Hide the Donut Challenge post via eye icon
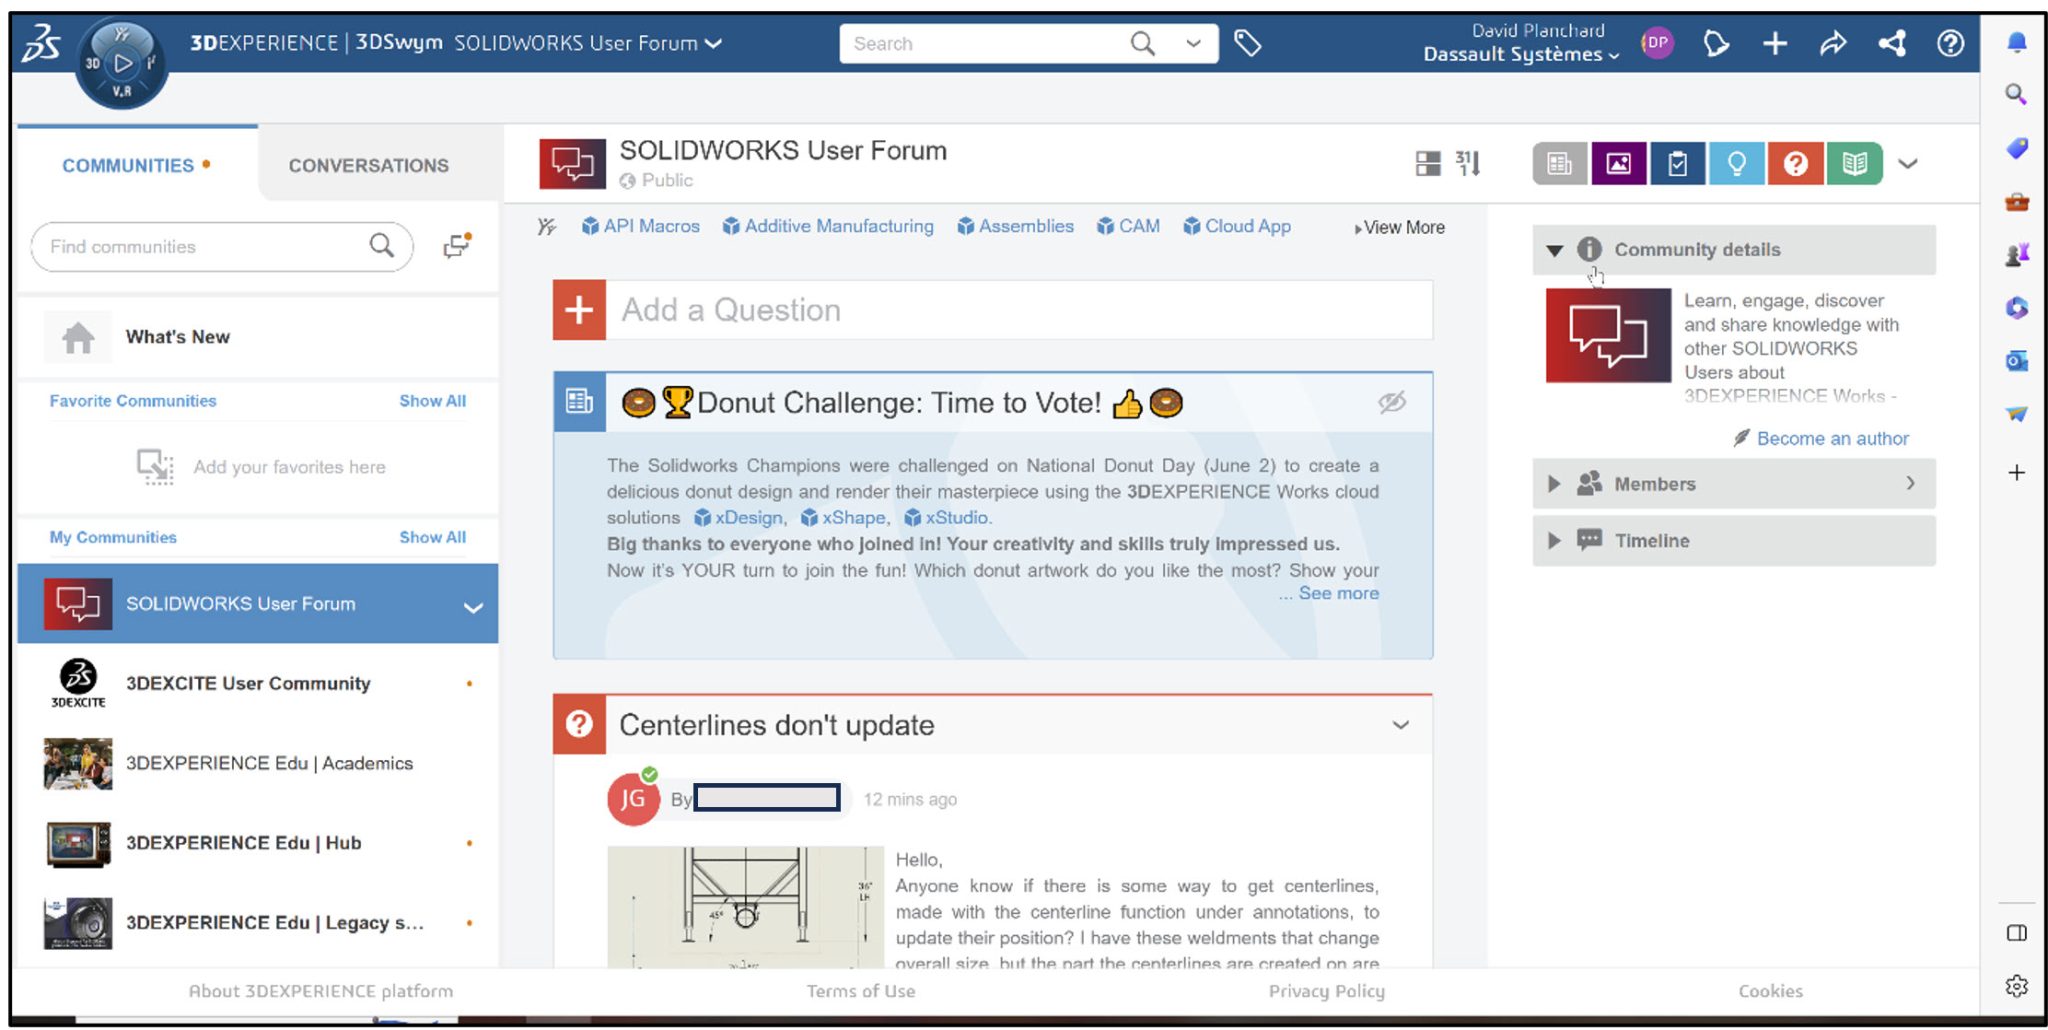The image size is (2048, 1030). (1394, 403)
